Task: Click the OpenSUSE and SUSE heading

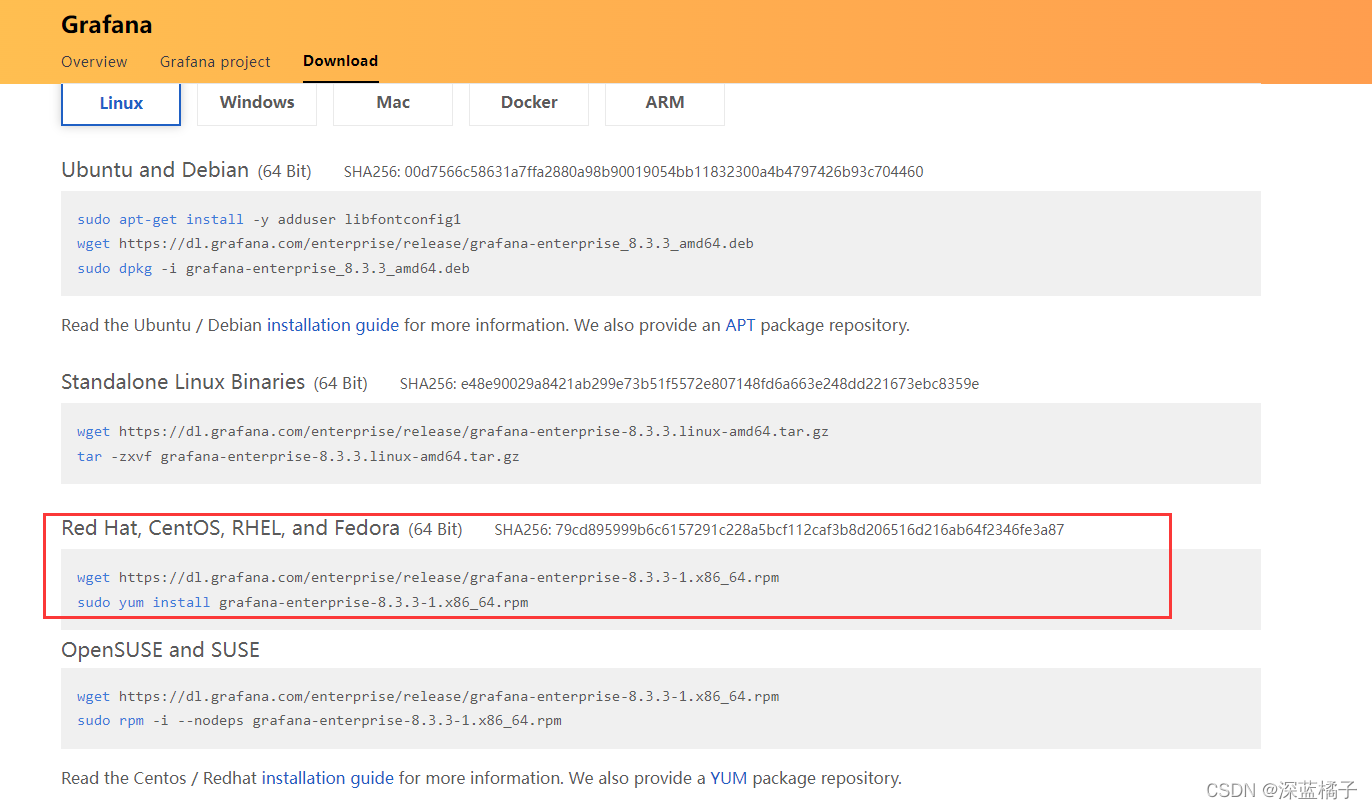Action: coord(160,650)
